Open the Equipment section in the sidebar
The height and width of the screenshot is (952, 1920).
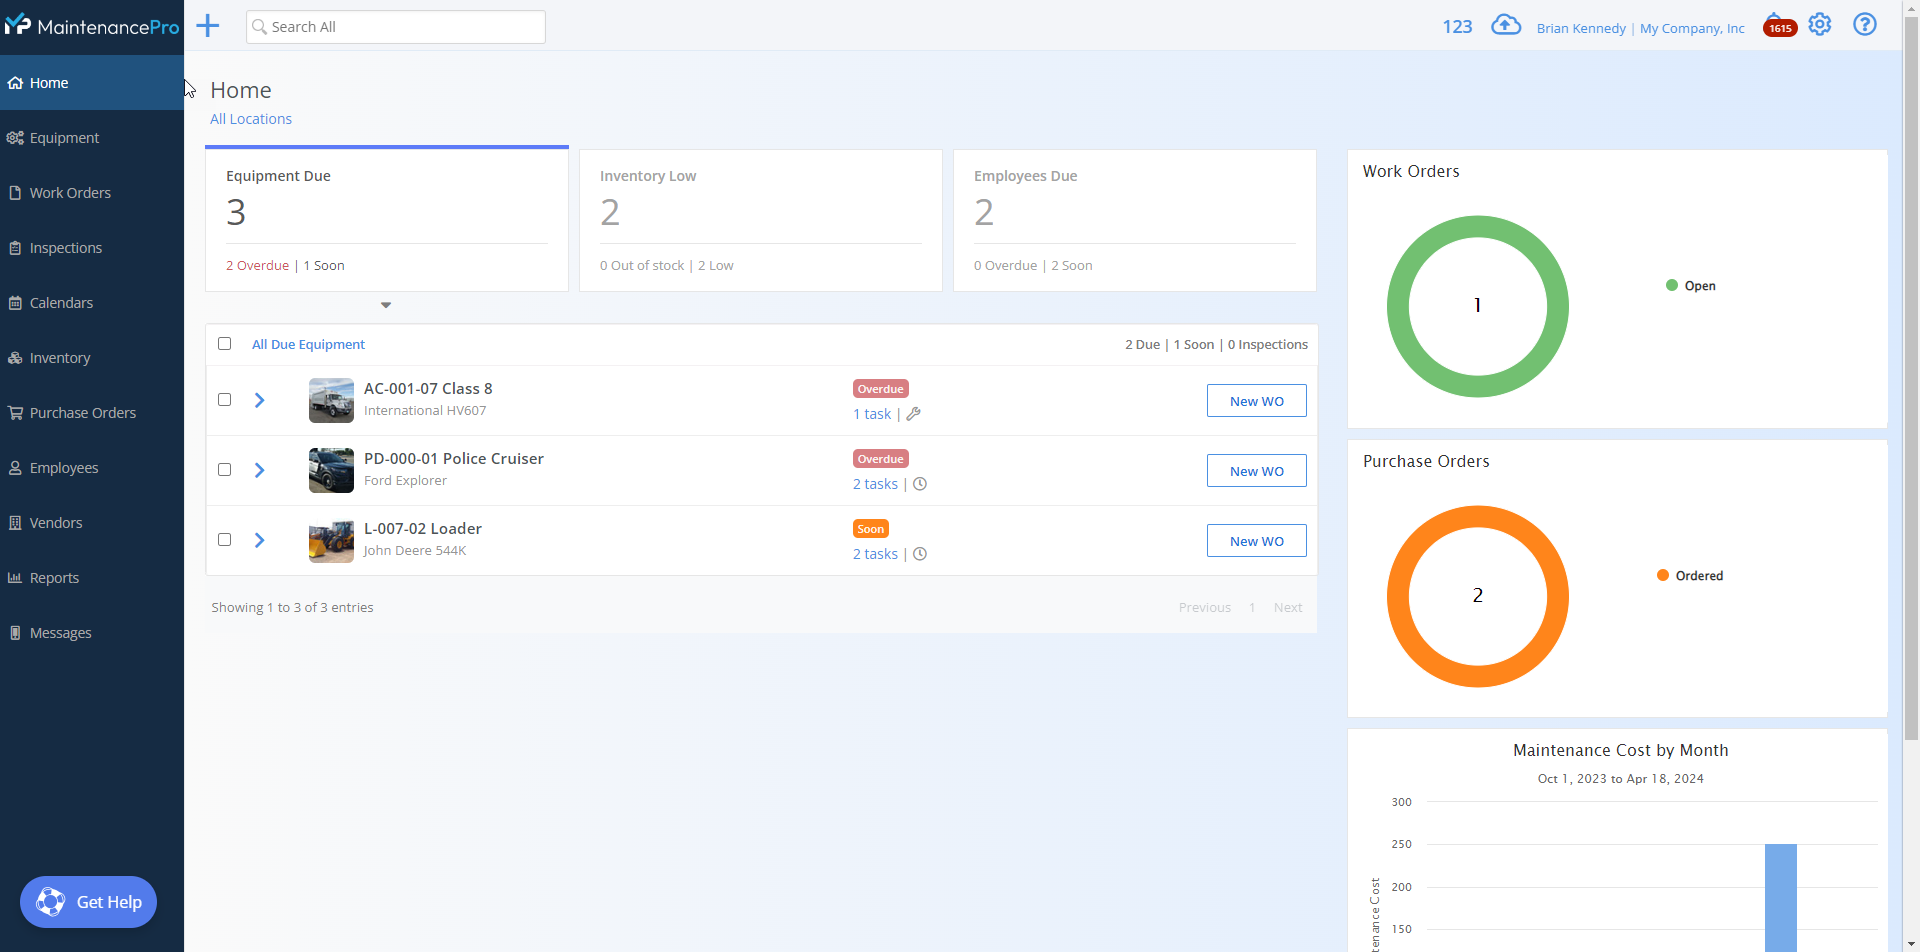pyautogui.click(x=64, y=137)
